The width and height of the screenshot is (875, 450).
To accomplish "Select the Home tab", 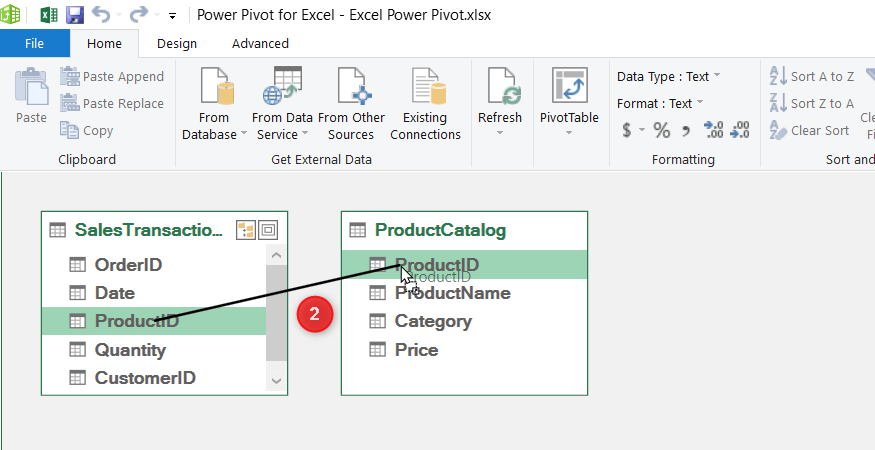I will tap(104, 44).
